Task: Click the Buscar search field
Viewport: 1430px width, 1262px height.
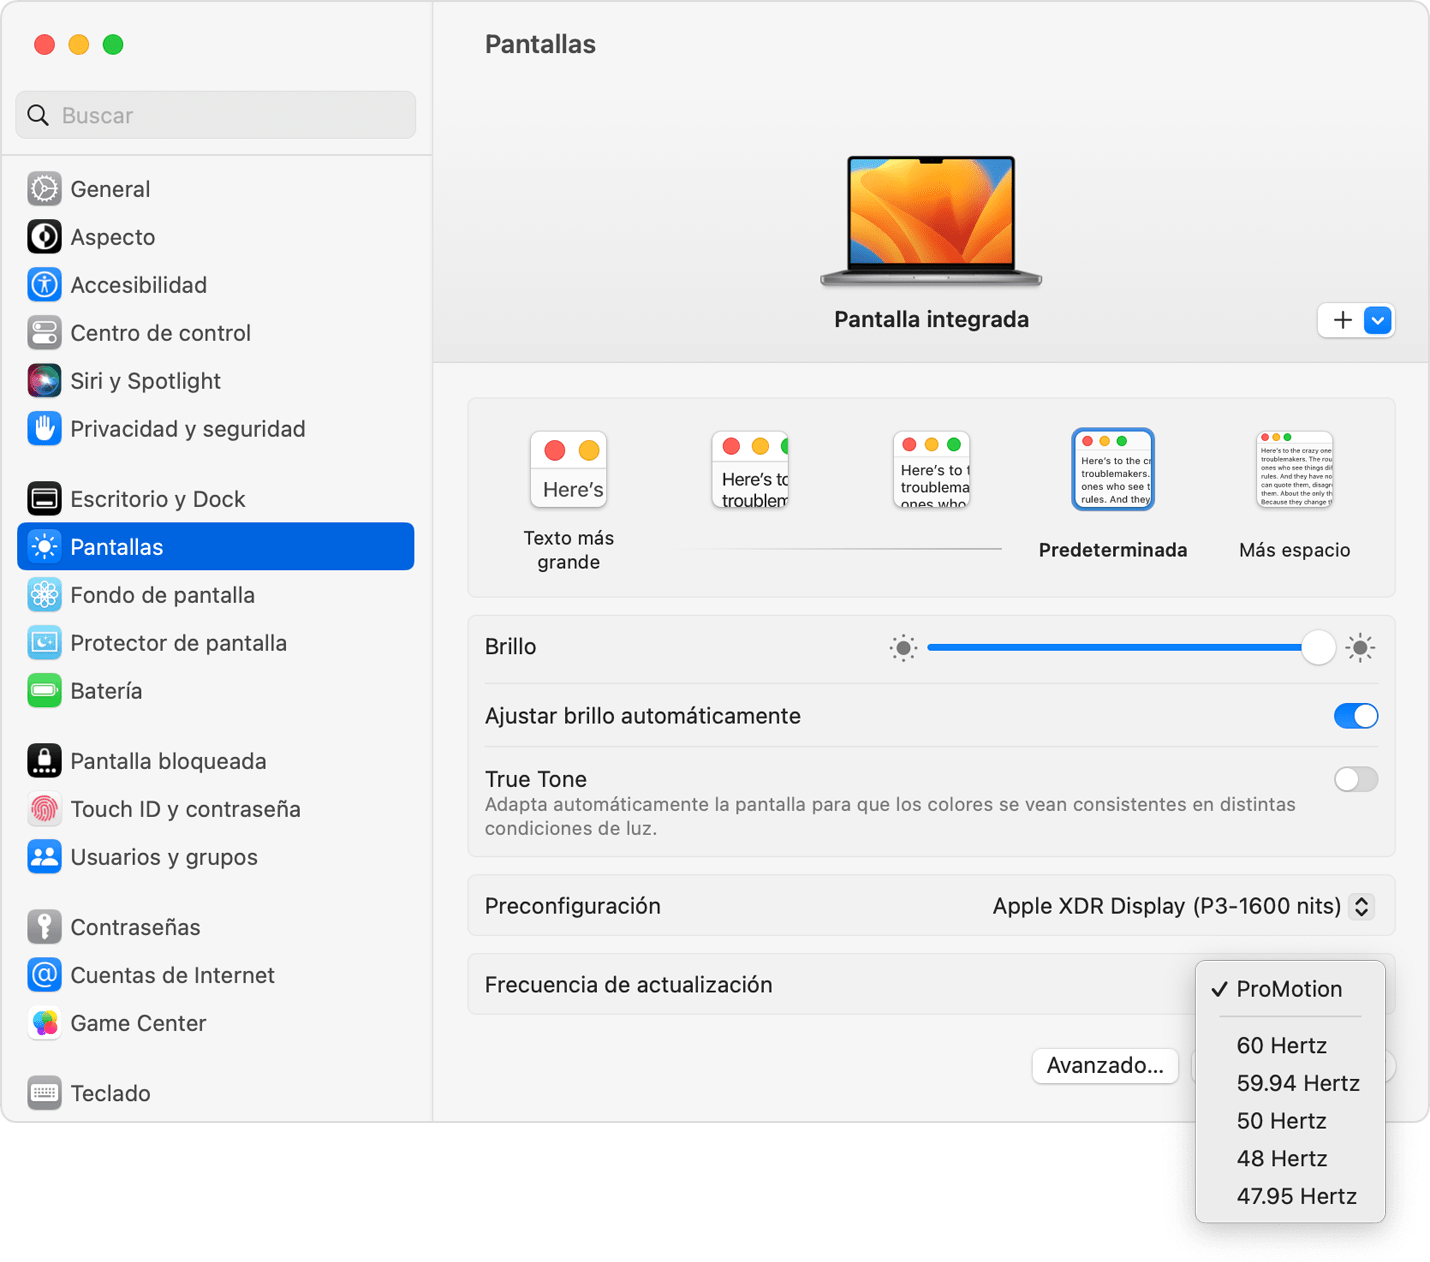Action: click(x=215, y=115)
